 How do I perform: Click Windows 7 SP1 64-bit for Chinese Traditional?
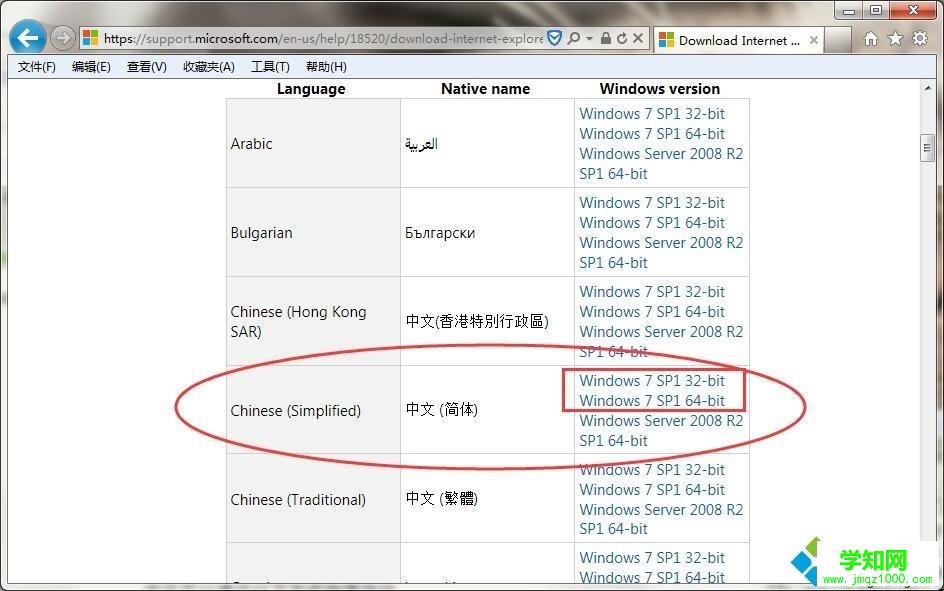[651, 490]
